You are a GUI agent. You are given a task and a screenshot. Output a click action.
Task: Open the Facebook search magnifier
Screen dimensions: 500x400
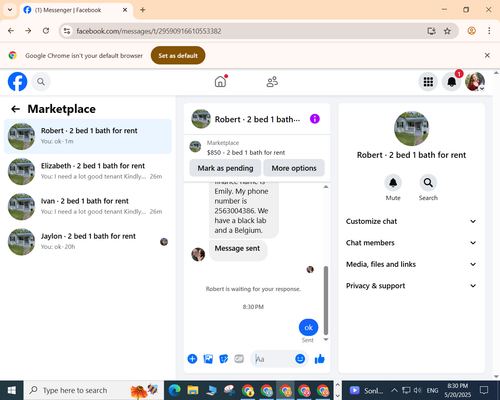(41, 82)
